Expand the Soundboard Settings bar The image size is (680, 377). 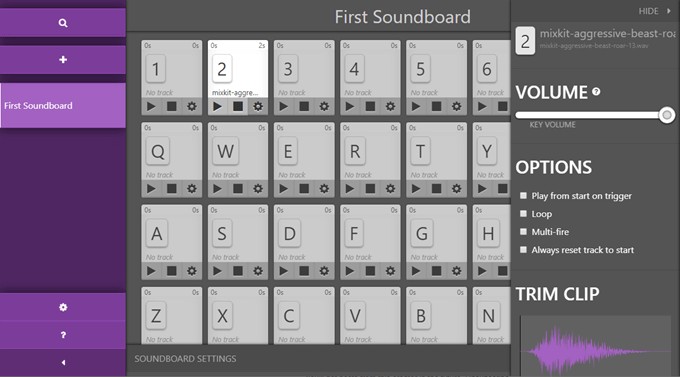[x=318, y=359]
